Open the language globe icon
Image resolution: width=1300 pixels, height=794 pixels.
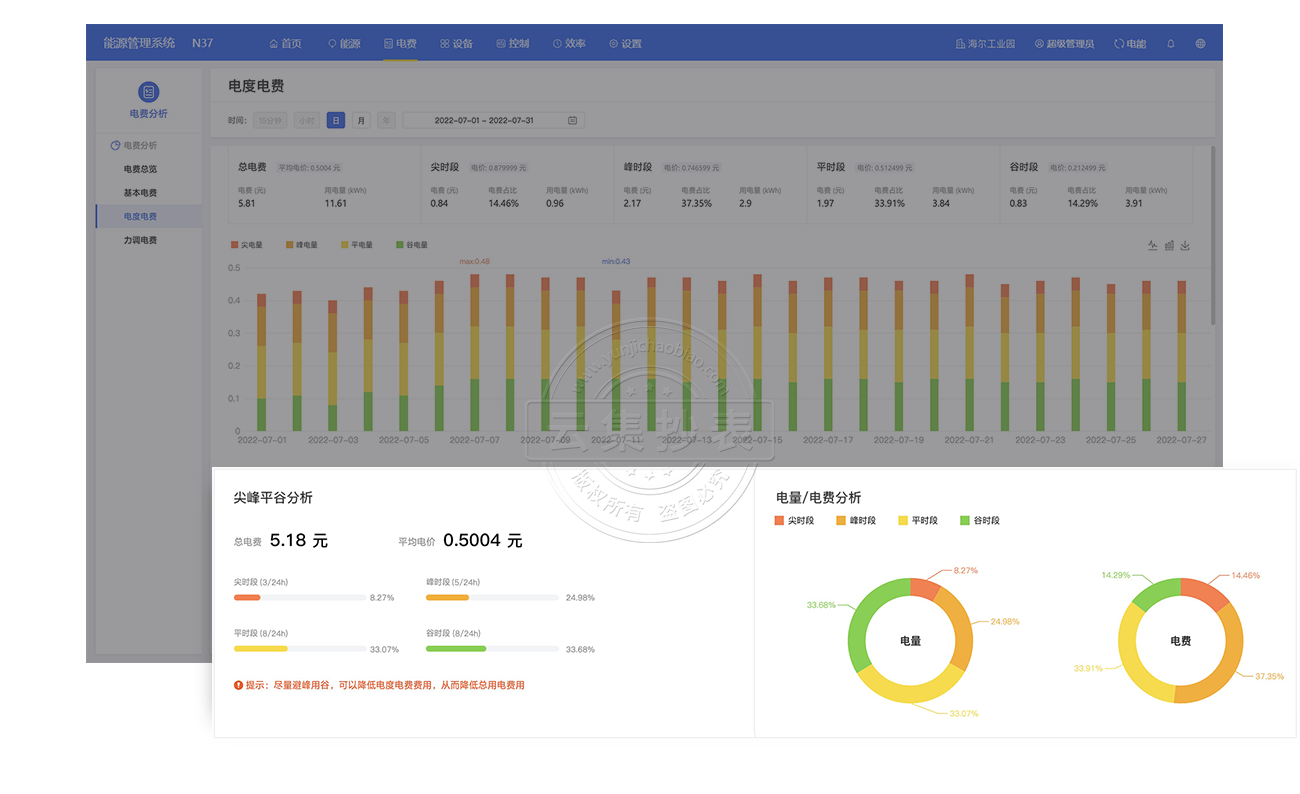coord(1200,44)
